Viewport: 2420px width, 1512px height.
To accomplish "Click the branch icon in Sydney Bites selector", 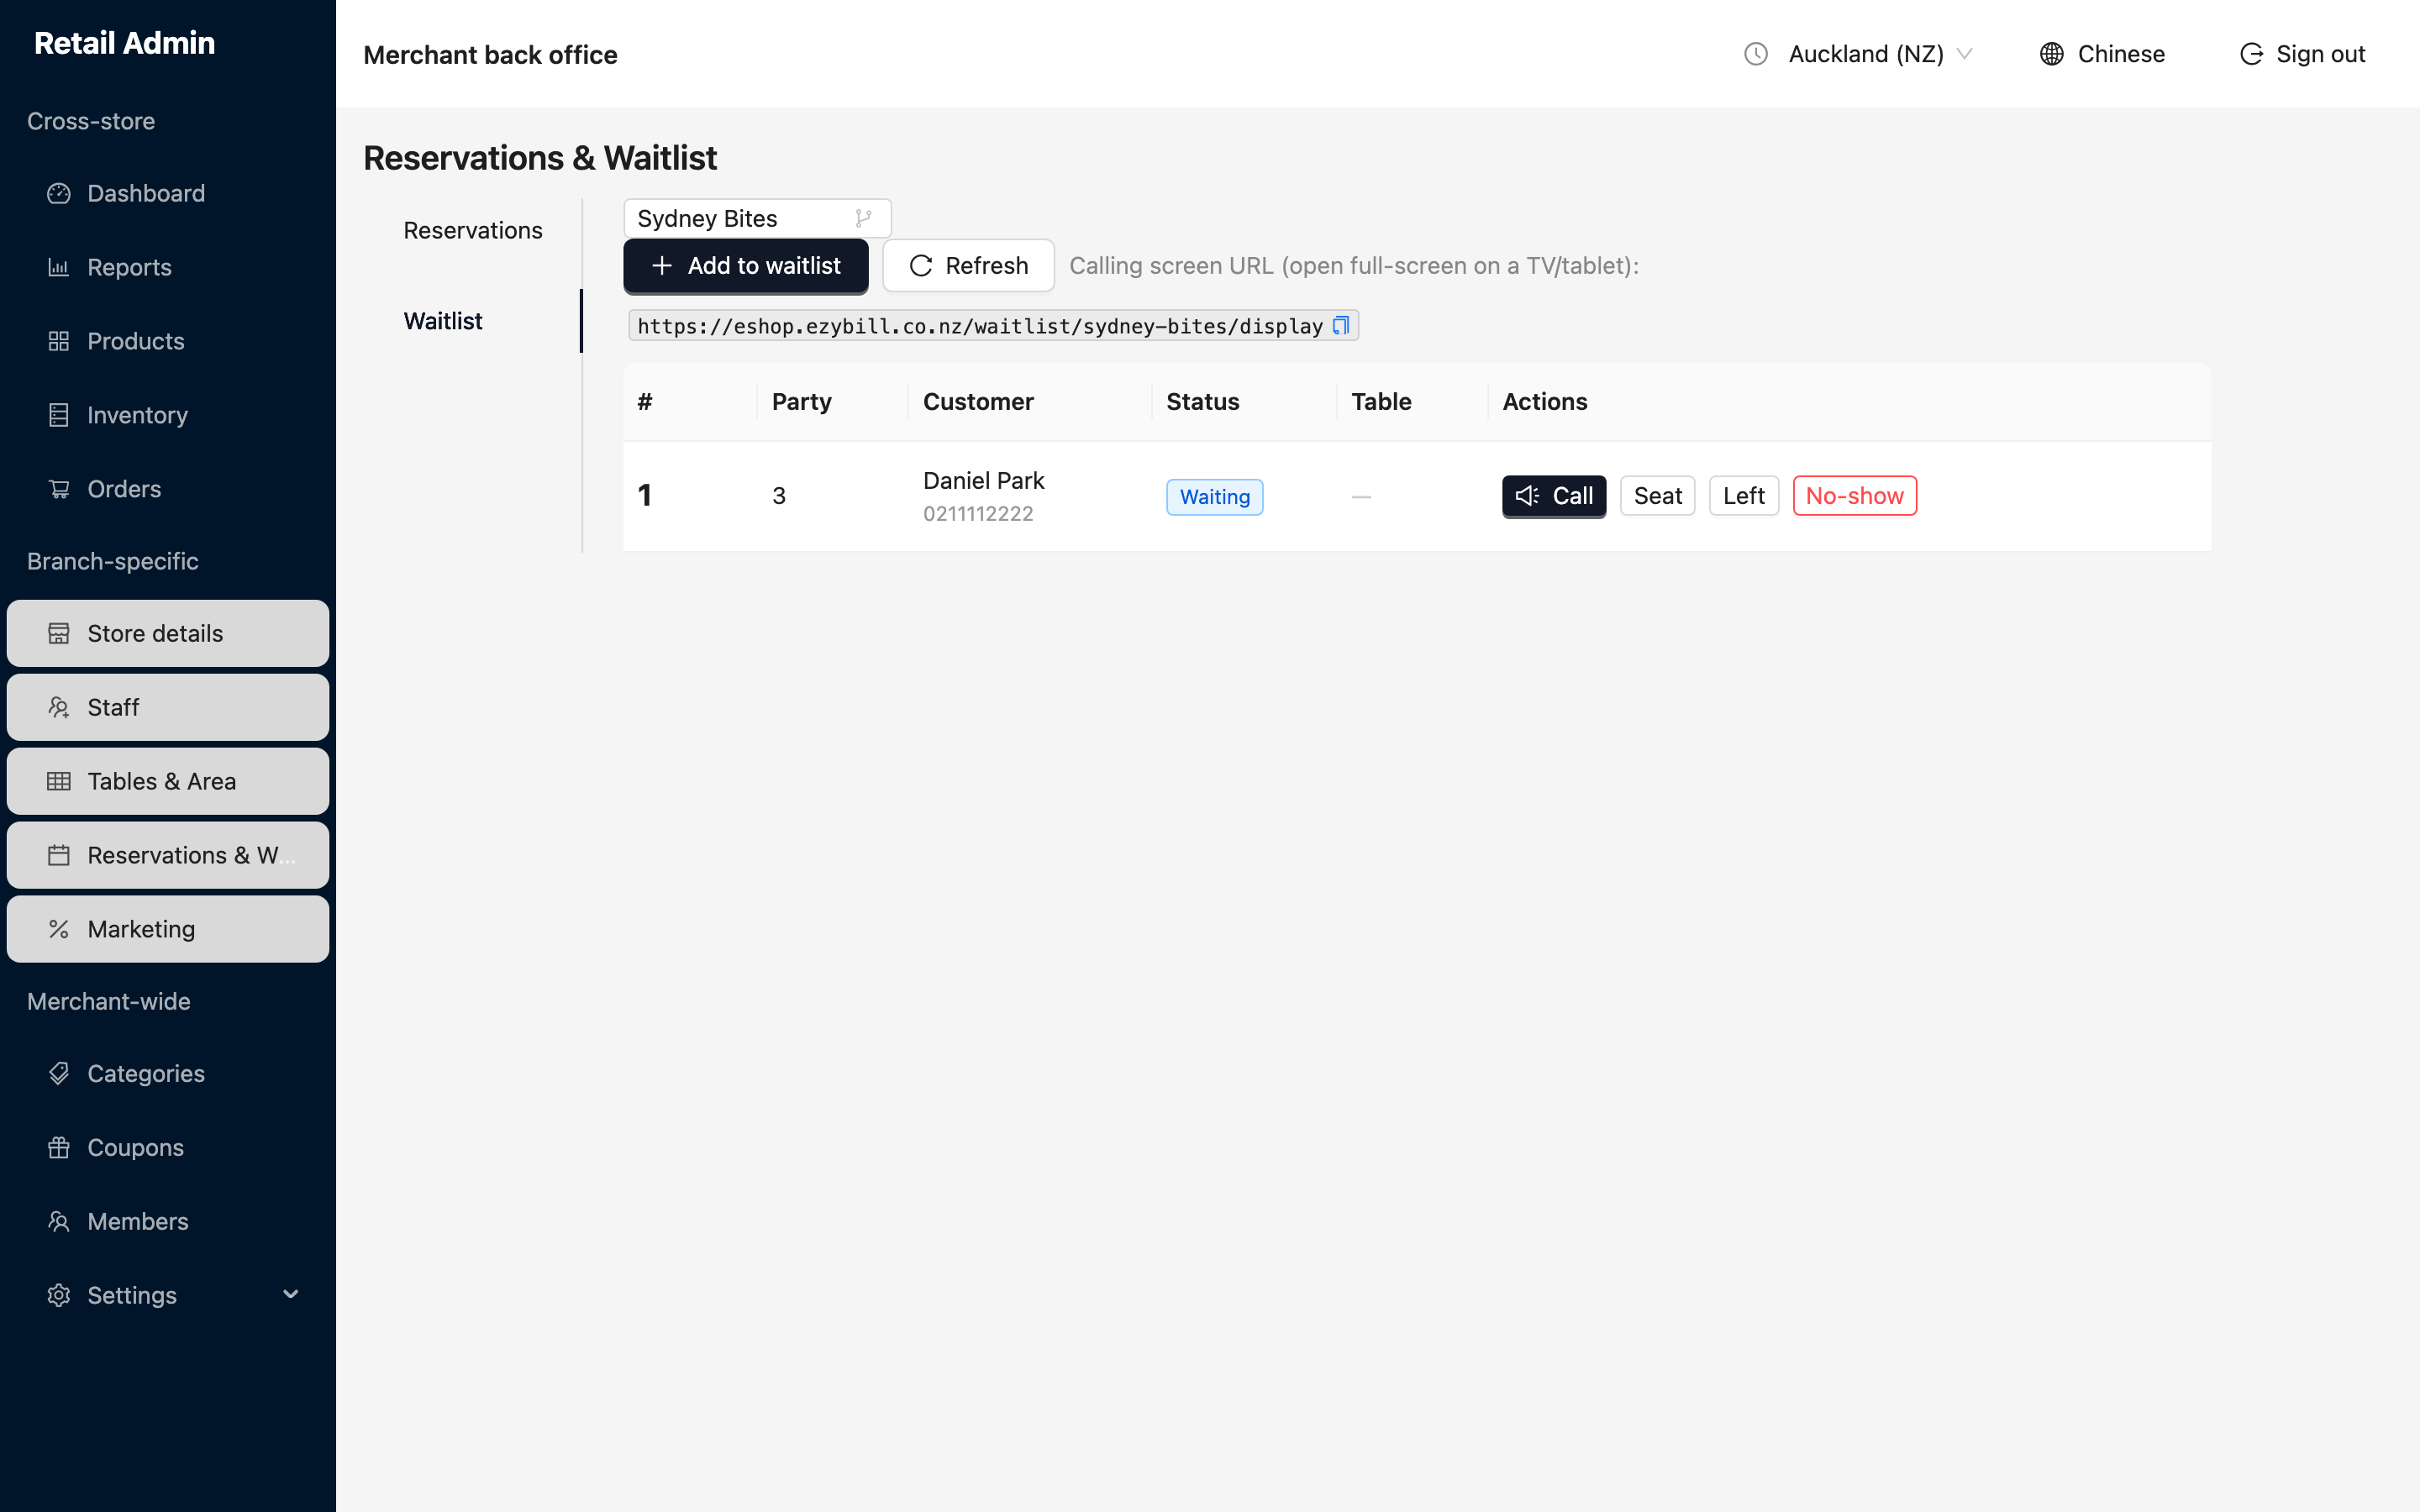I will (864, 218).
